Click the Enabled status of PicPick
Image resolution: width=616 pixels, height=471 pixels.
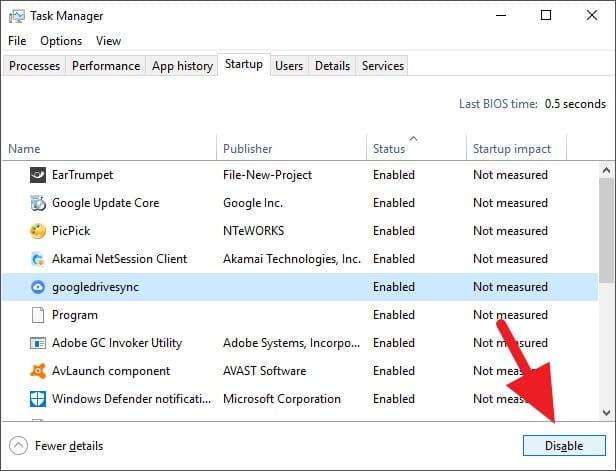click(x=394, y=231)
